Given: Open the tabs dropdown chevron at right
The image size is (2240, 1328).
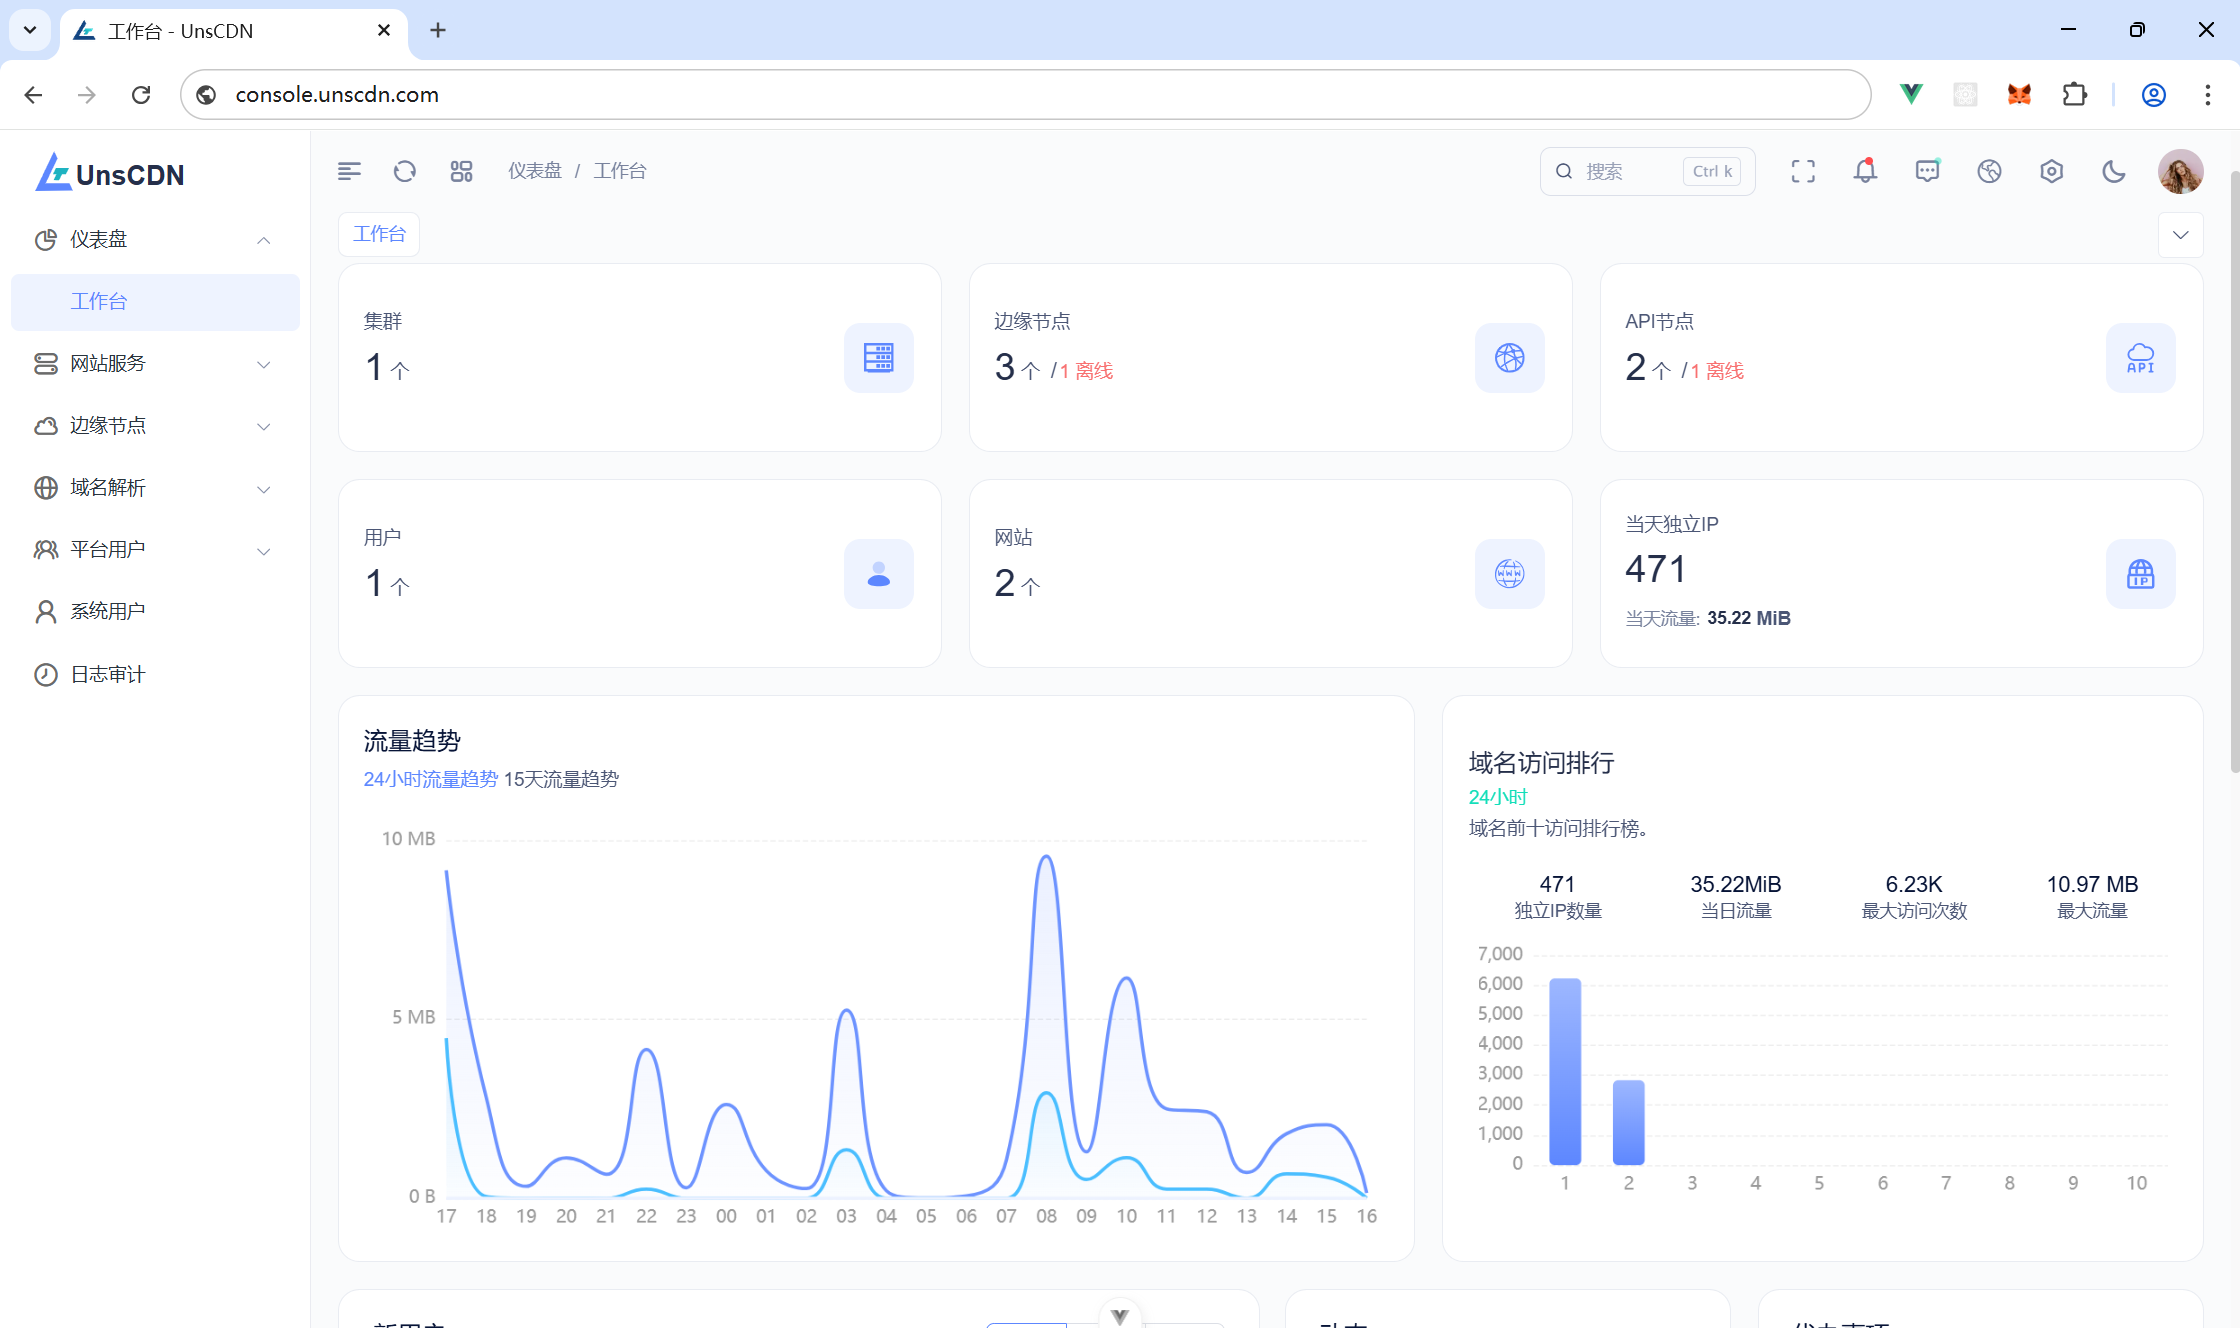Looking at the screenshot, I should (x=2180, y=235).
